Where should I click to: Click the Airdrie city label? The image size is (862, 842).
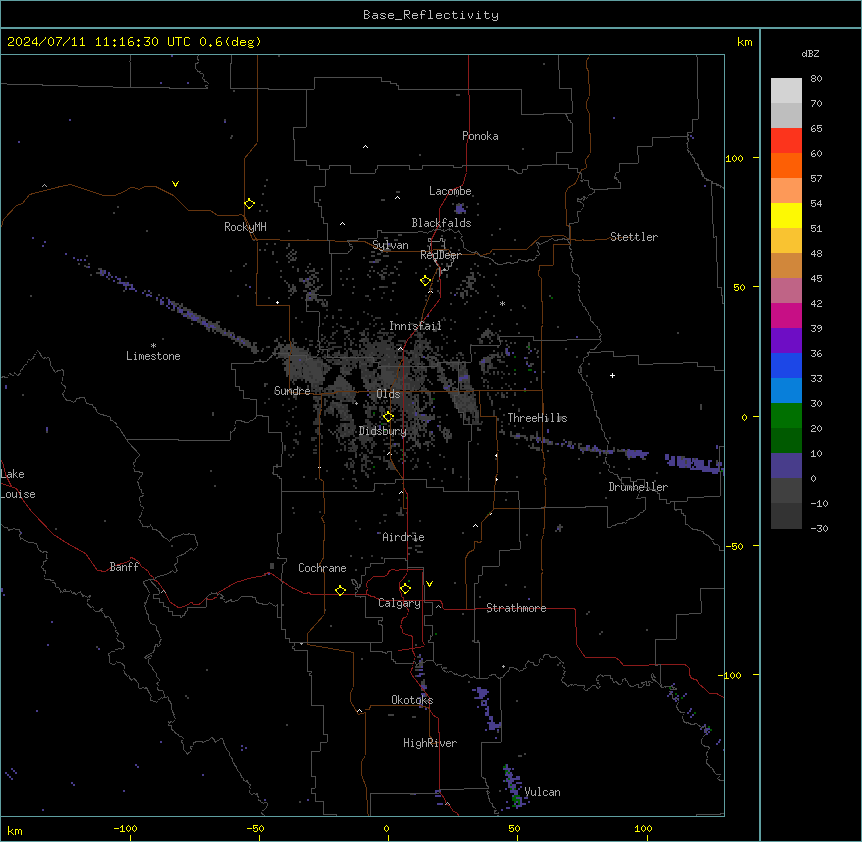click(x=404, y=537)
